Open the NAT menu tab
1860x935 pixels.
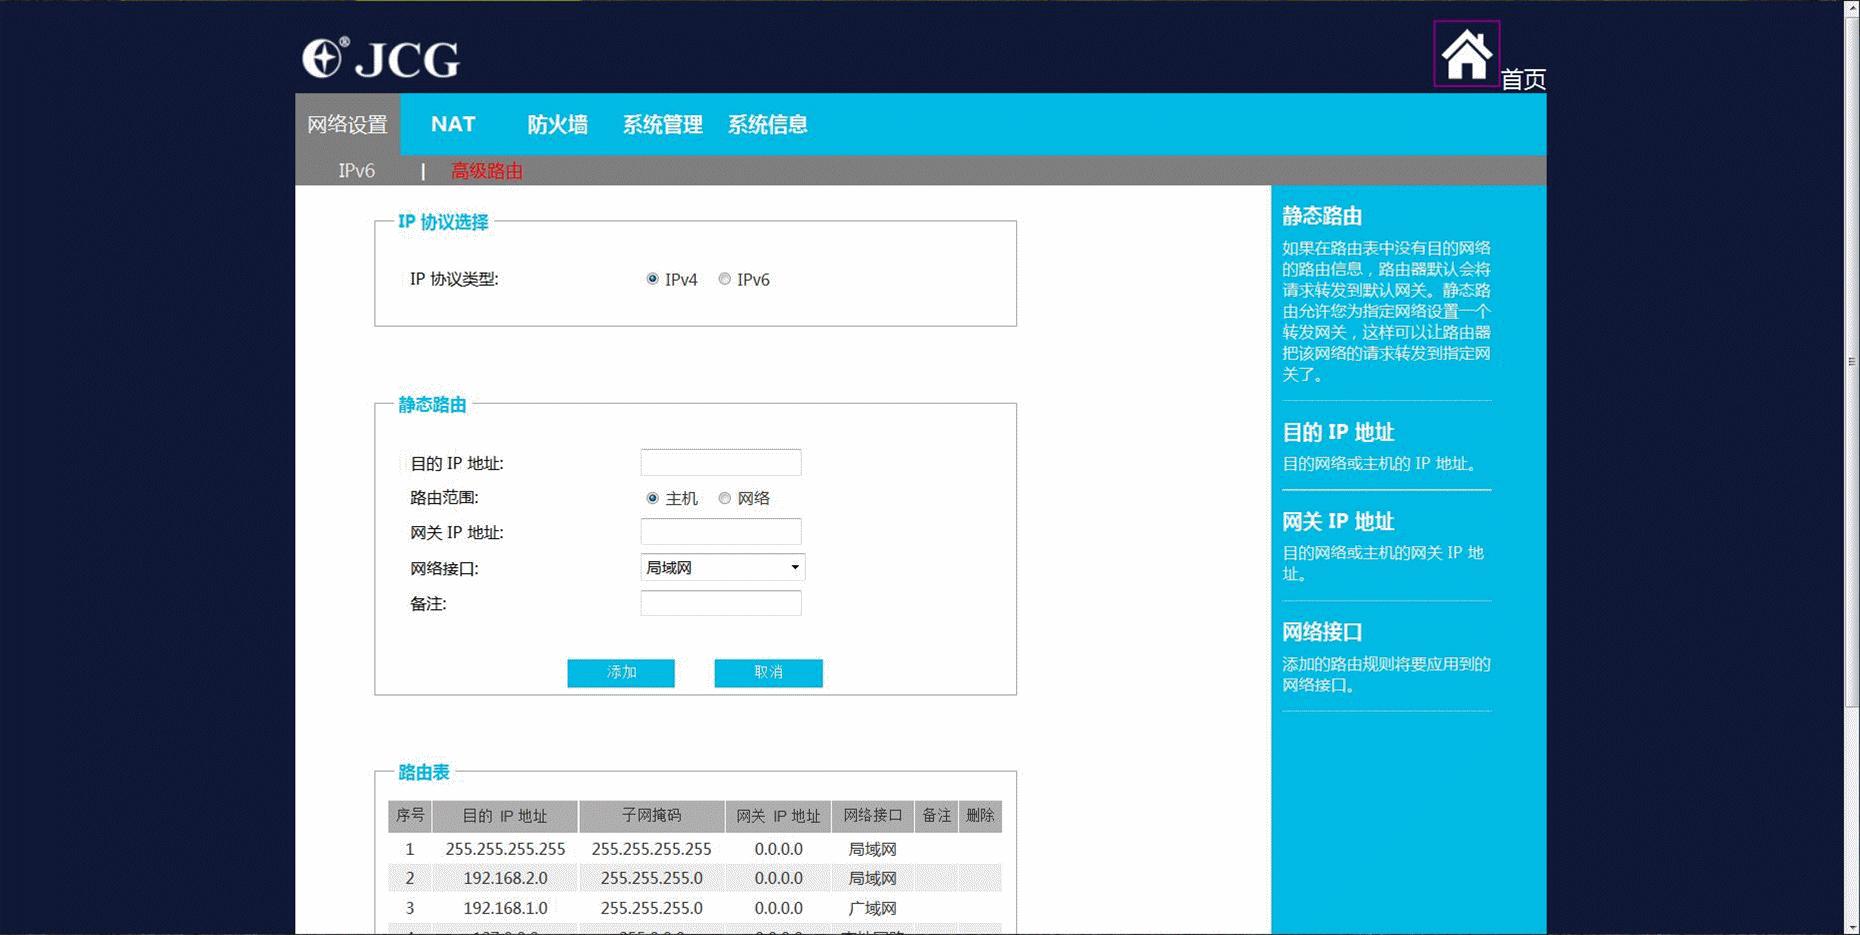click(452, 124)
